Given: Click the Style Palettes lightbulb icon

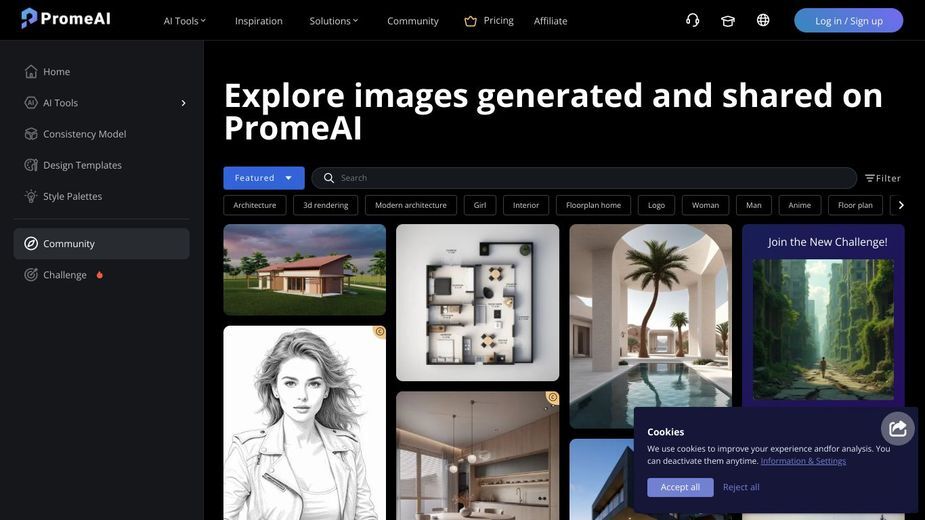Looking at the screenshot, I should [31, 196].
